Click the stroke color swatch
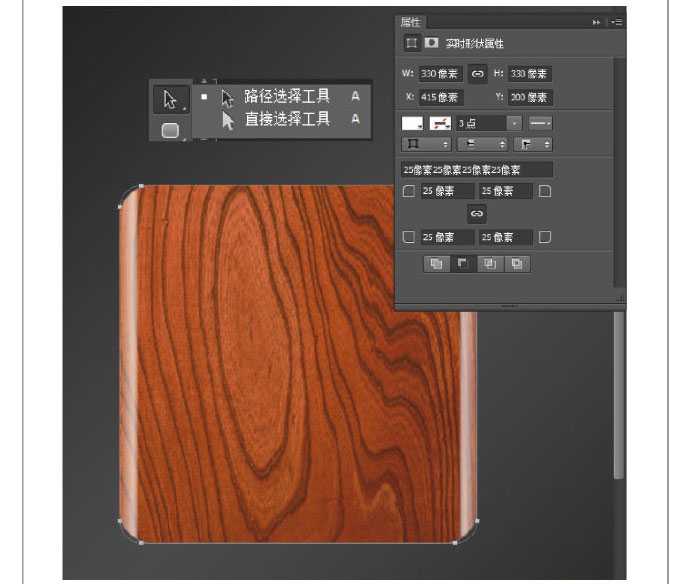Image resolution: width=690 pixels, height=584 pixels. coord(440,123)
